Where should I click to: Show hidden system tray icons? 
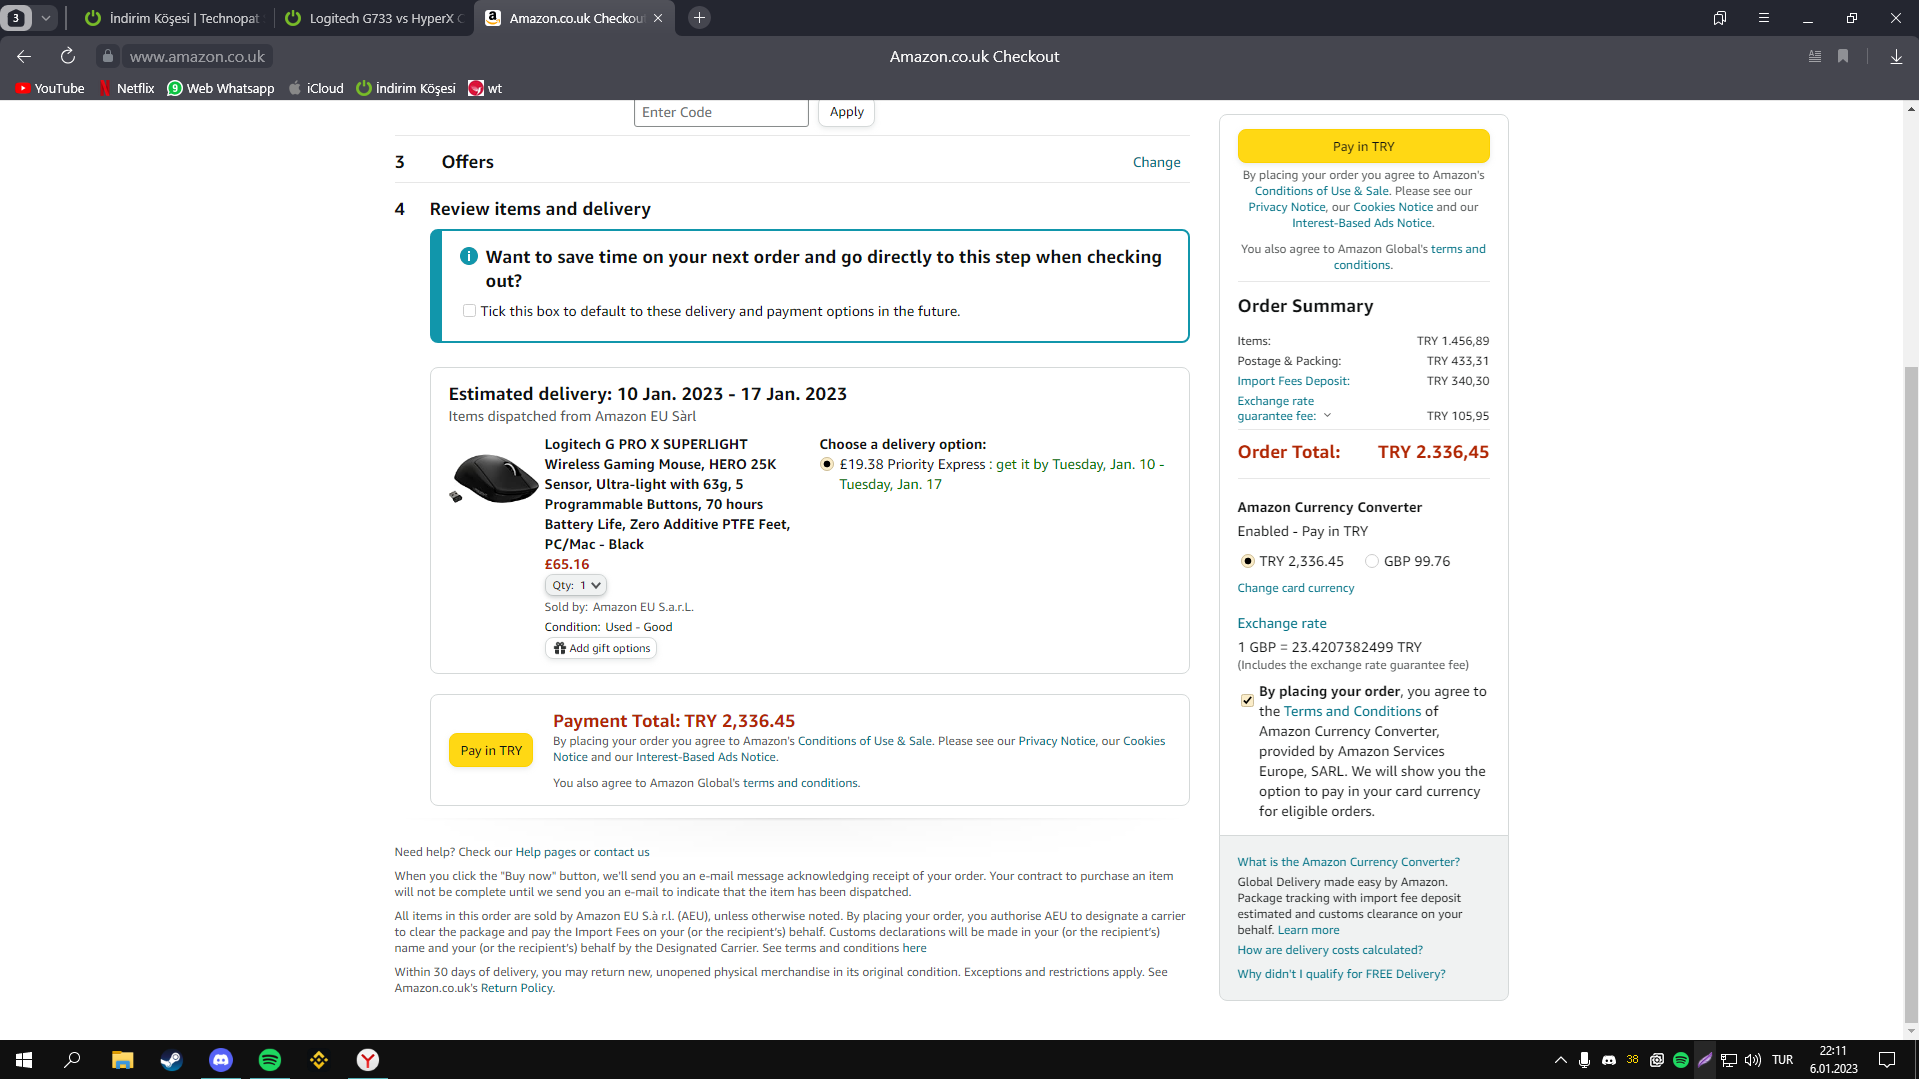pyautogui.click(x=1560, y=1060)
